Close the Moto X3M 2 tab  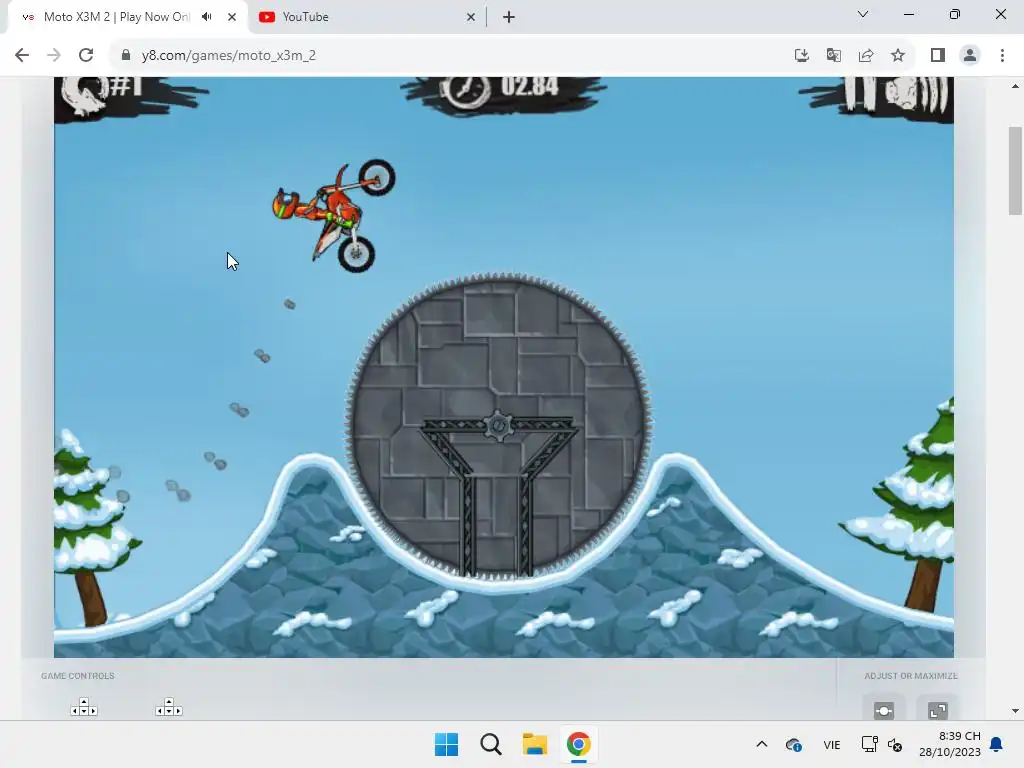tap(232, 17)
